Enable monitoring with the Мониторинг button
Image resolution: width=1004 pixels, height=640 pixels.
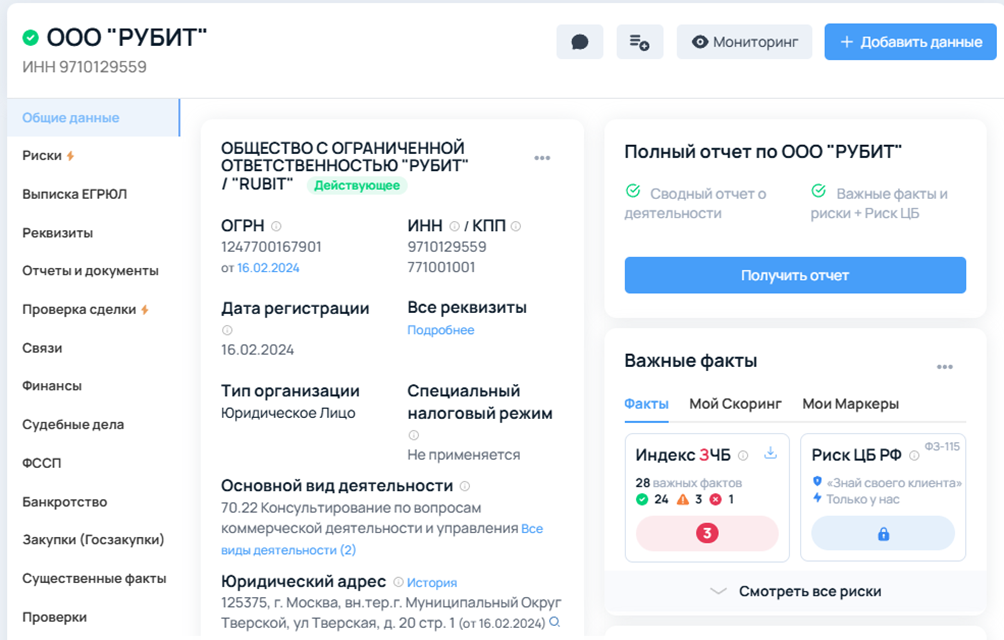744,41
